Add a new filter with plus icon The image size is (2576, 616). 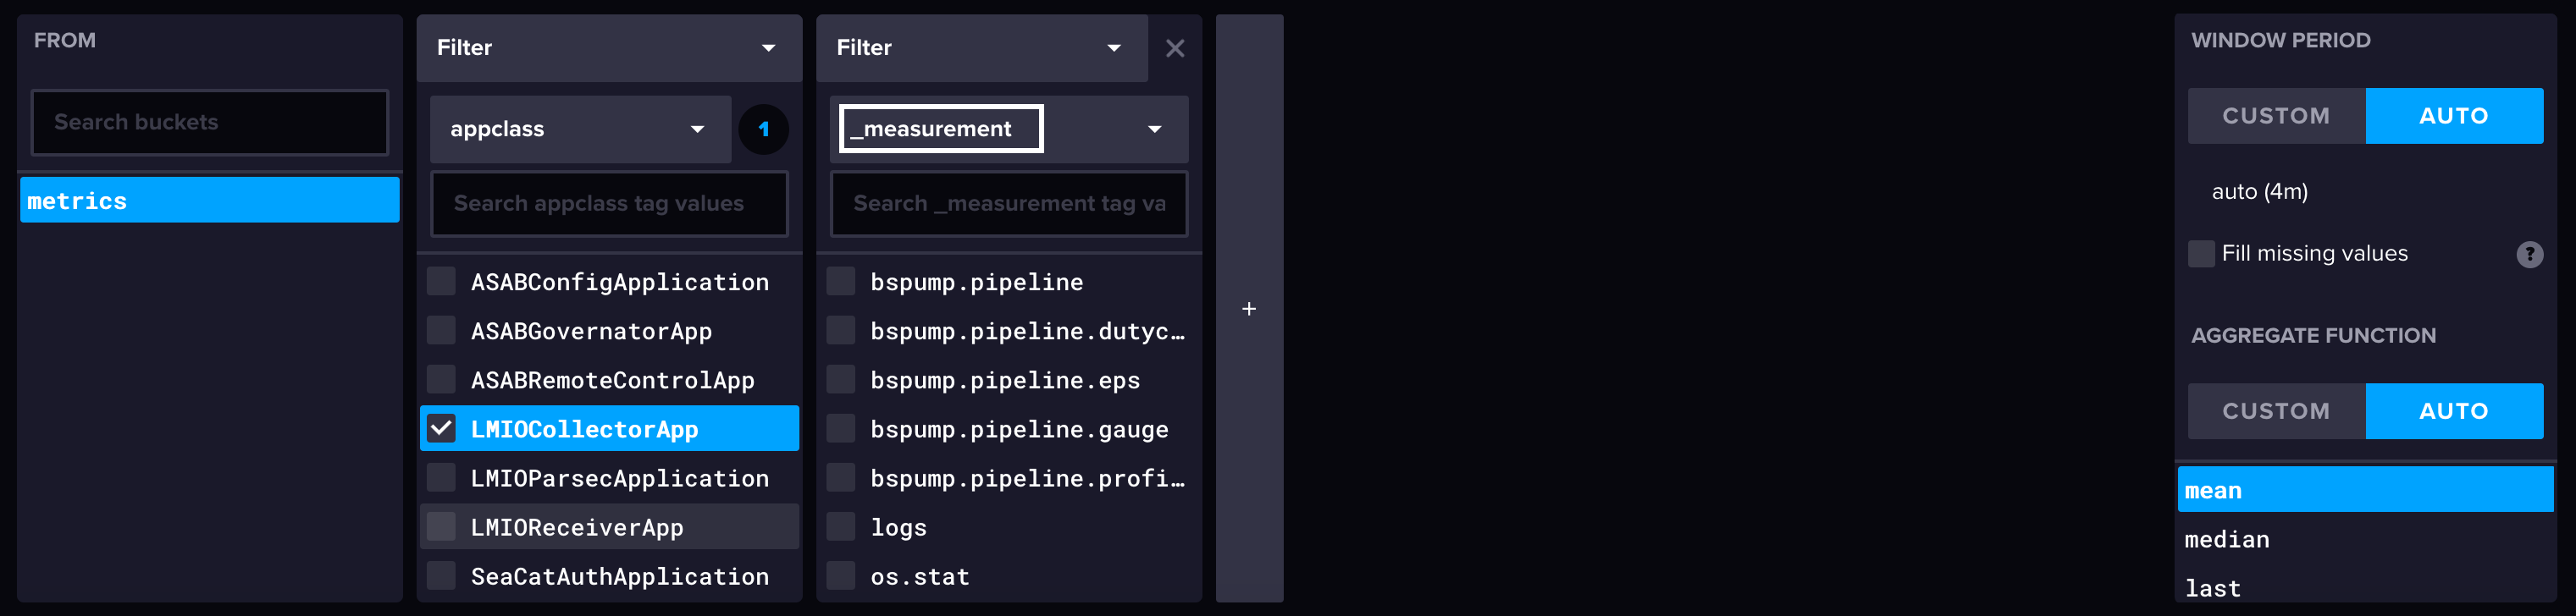point(1248,309)
